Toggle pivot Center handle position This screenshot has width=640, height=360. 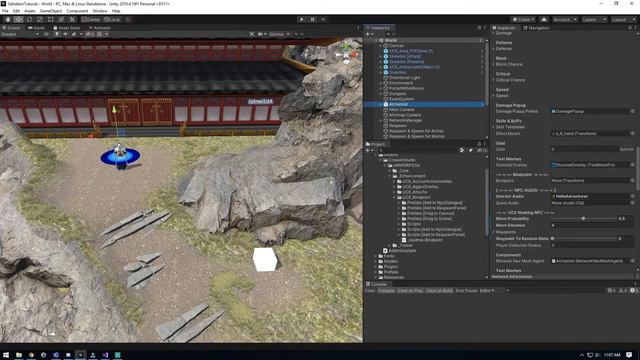click(x=91, y=19)
